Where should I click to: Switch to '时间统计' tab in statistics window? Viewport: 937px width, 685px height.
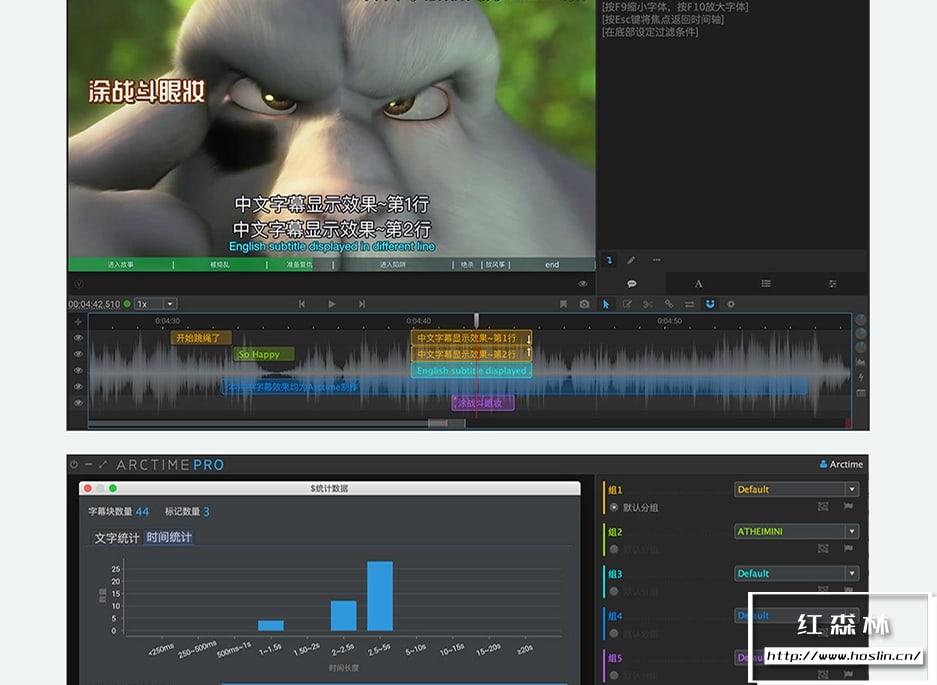click(169, 537)
